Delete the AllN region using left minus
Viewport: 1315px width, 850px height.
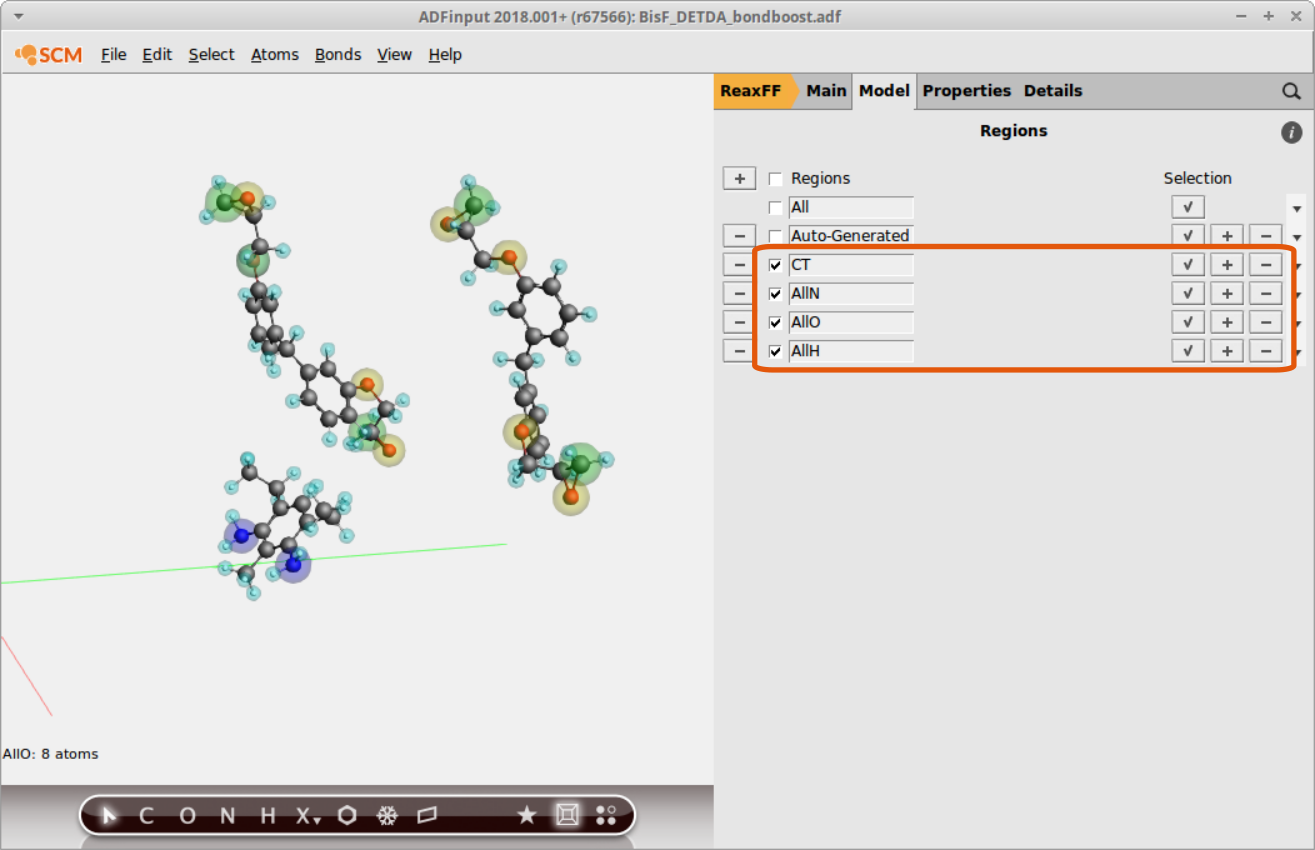[x=739, y=294]
